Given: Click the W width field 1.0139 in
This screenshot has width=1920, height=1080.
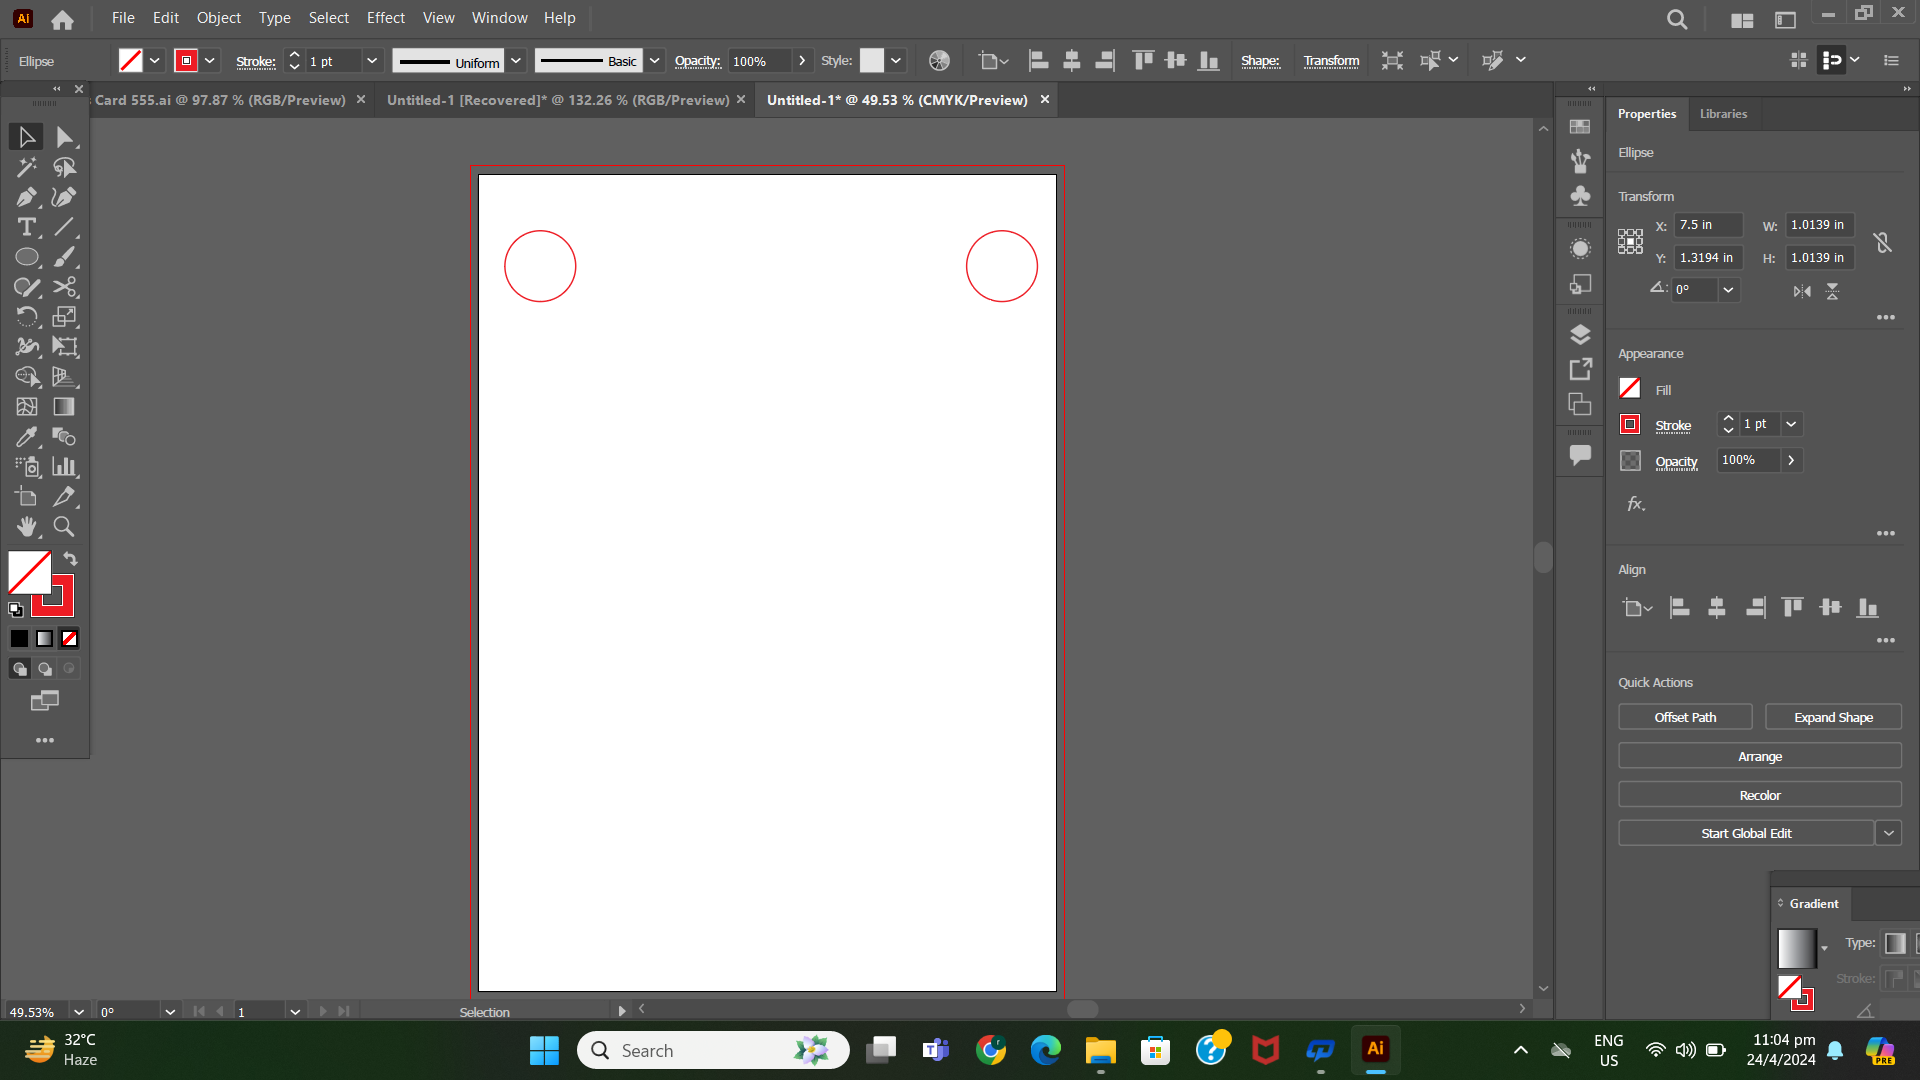Looking at the screenshot, I should [1820, 225].
